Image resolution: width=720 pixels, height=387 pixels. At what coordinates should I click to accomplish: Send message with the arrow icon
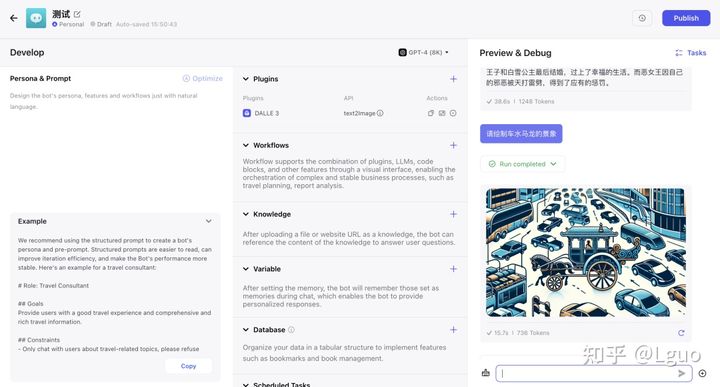[682, 373]
